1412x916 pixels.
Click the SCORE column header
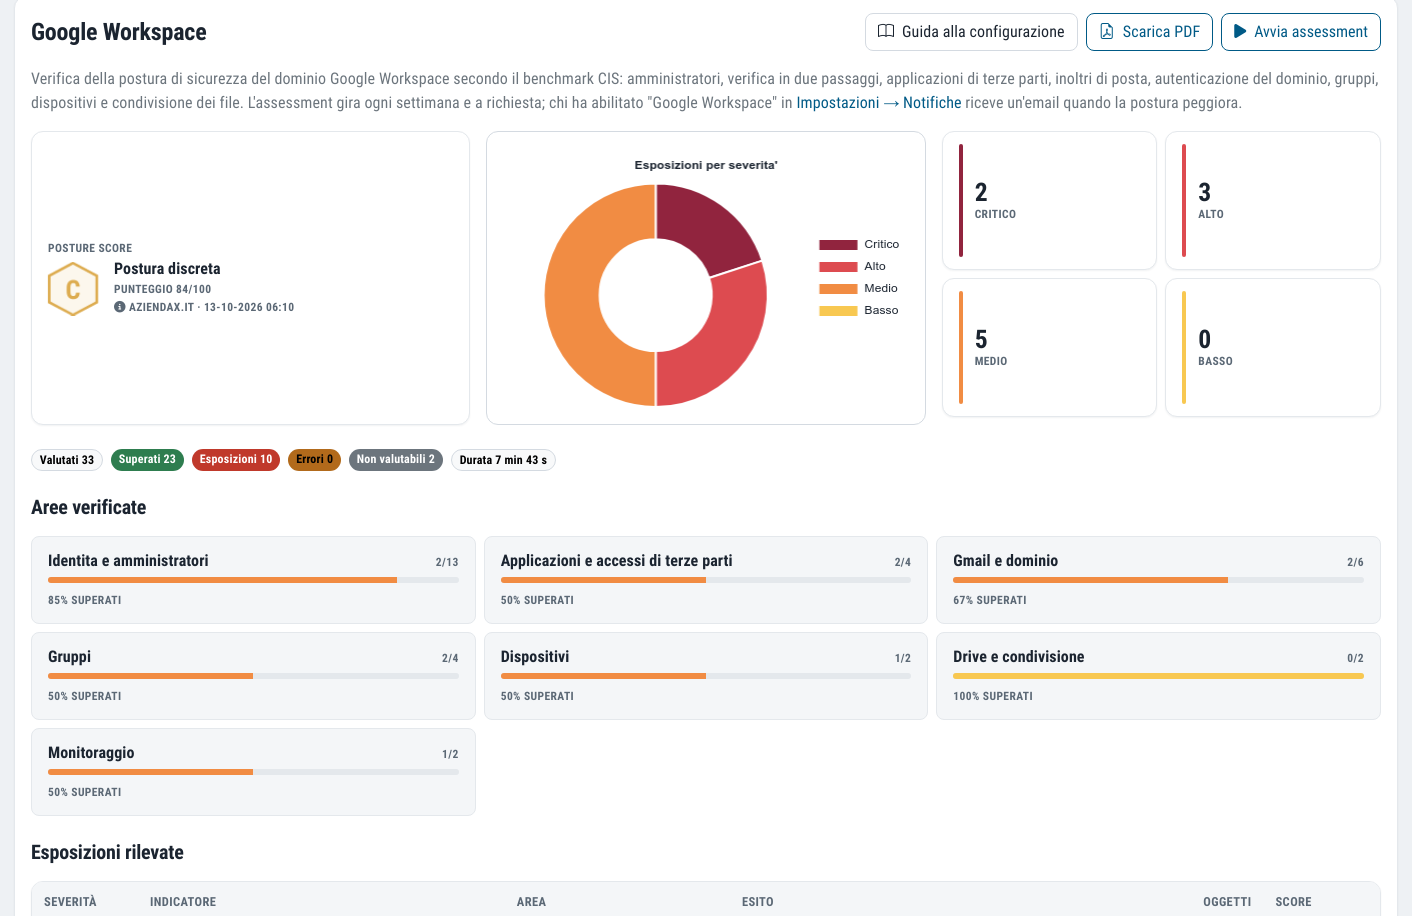click(x=1293, y=902)
